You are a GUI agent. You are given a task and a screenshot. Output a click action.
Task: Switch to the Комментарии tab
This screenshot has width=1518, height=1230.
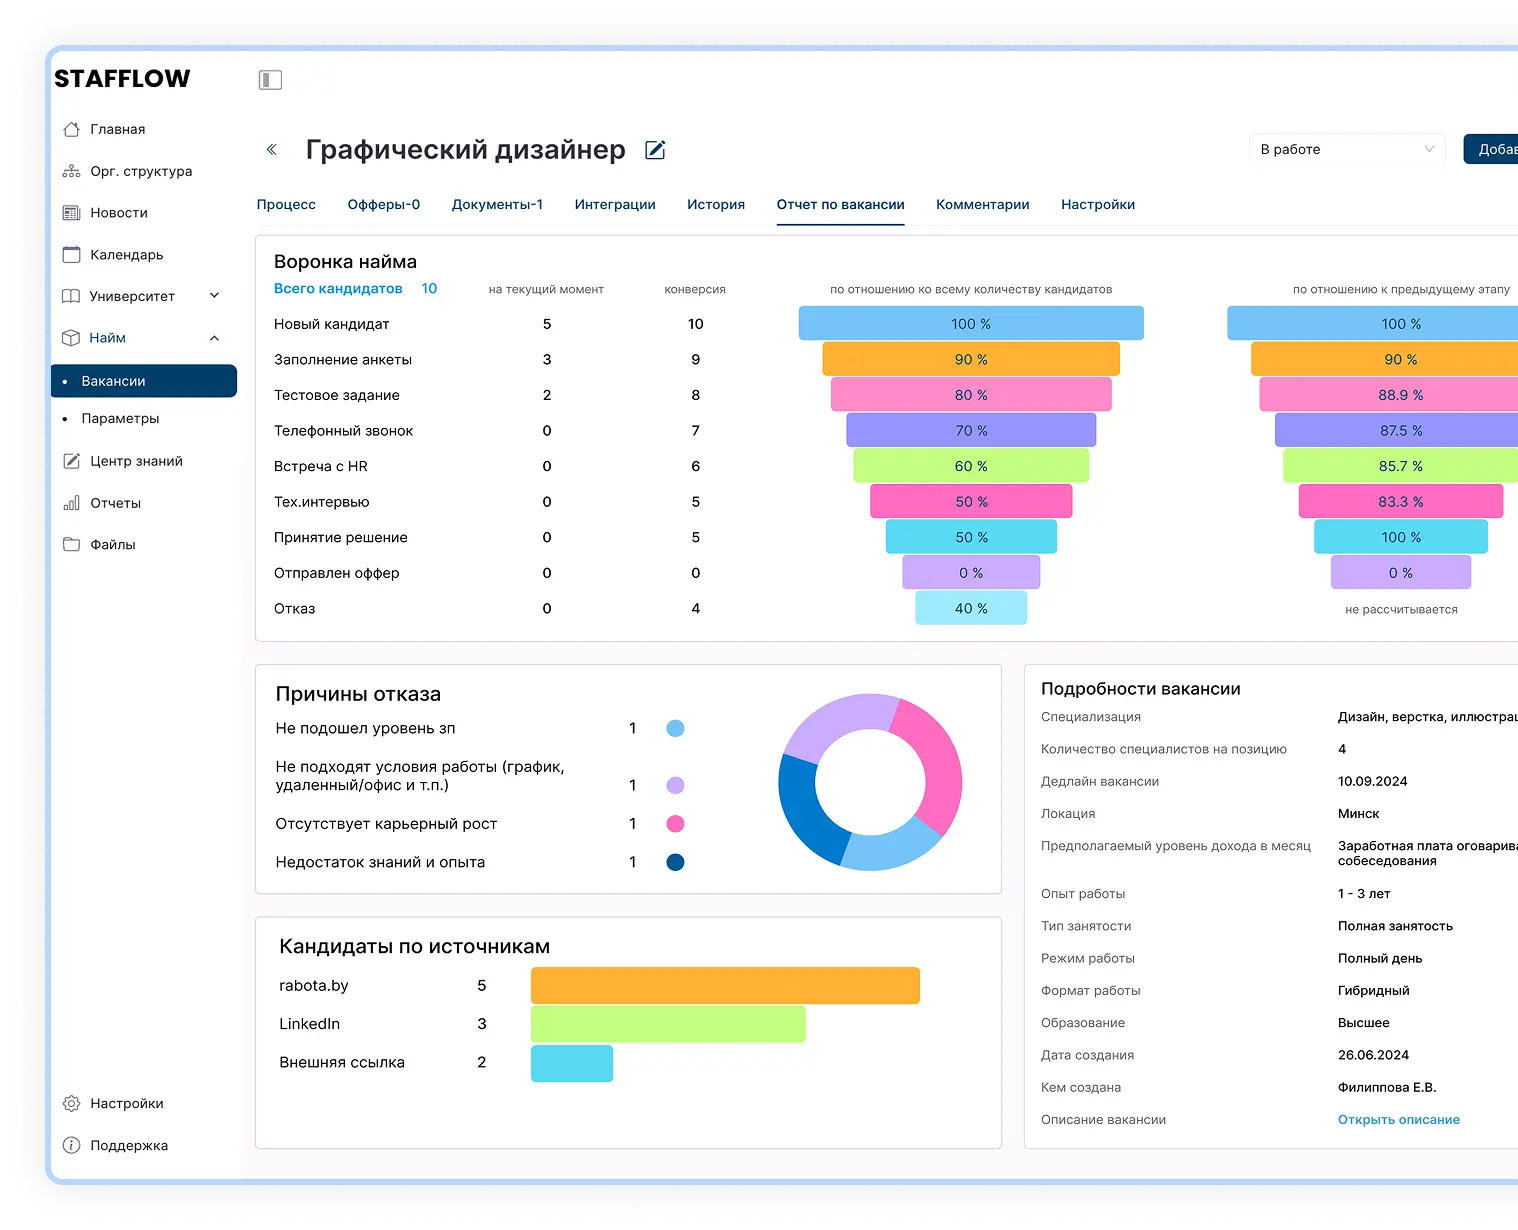(x=982, y=204)
